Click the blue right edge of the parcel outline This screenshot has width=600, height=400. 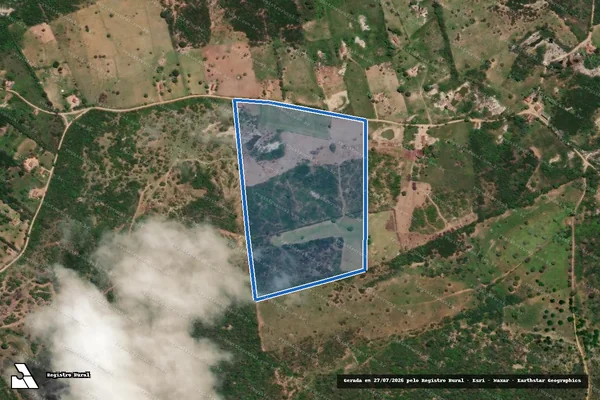click(x=366, y=195)
